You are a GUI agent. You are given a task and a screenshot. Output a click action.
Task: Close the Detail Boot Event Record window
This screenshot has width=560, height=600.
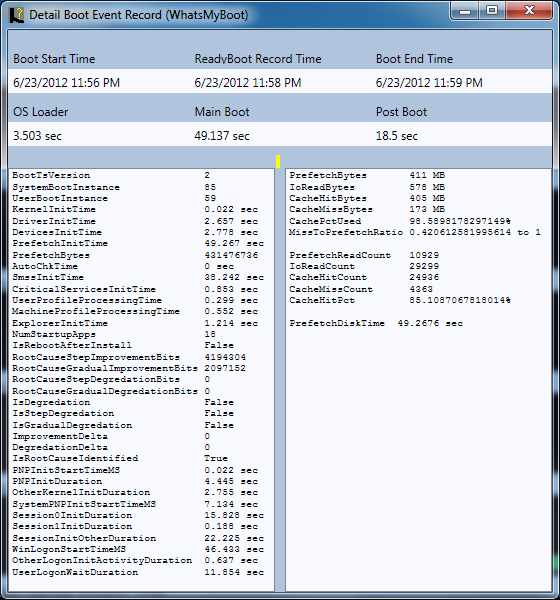529,11
